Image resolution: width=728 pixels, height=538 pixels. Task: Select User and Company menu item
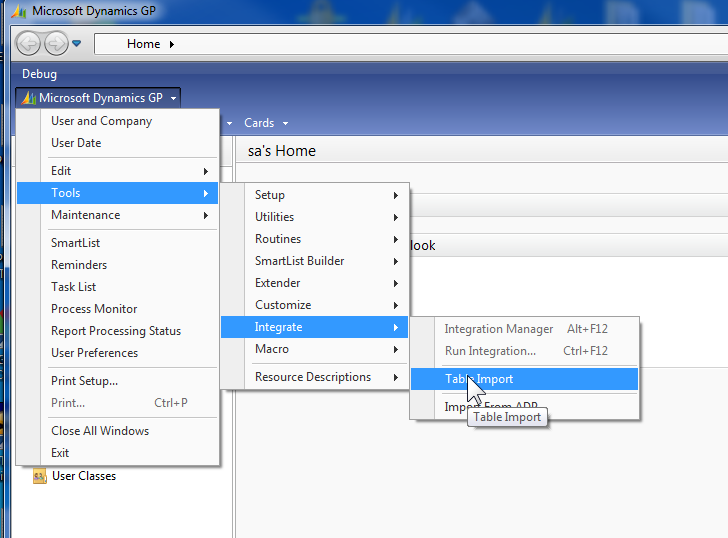point(117,121)
